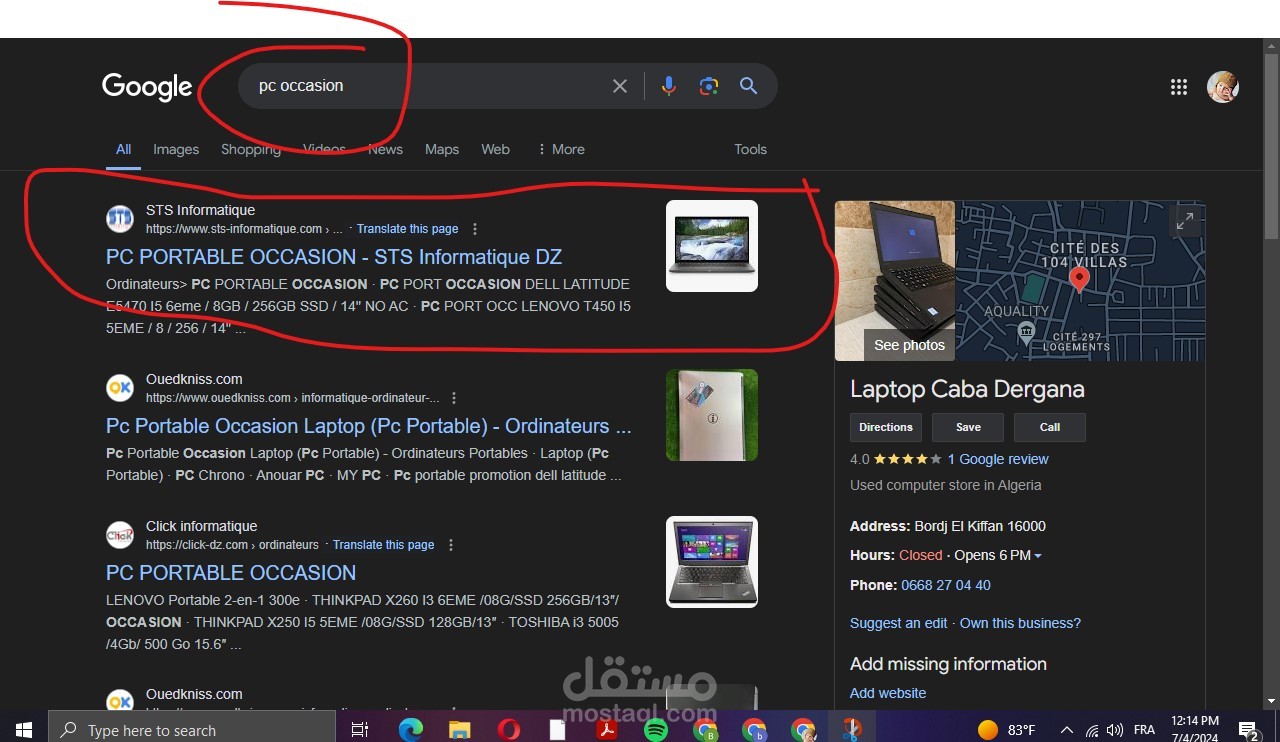
Task: Open the STS Informatique laptop thumbnail
Action: tap(712, 246)
